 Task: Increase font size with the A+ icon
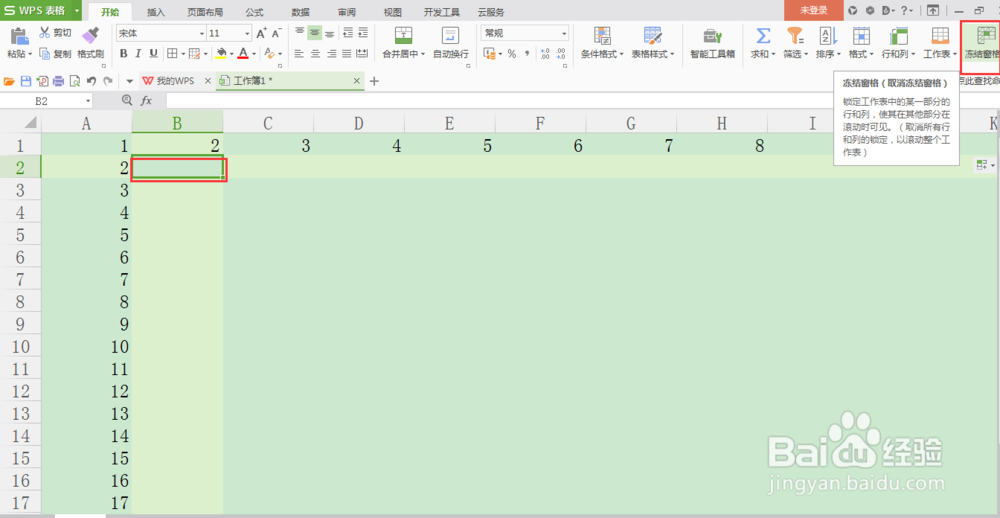261,33
